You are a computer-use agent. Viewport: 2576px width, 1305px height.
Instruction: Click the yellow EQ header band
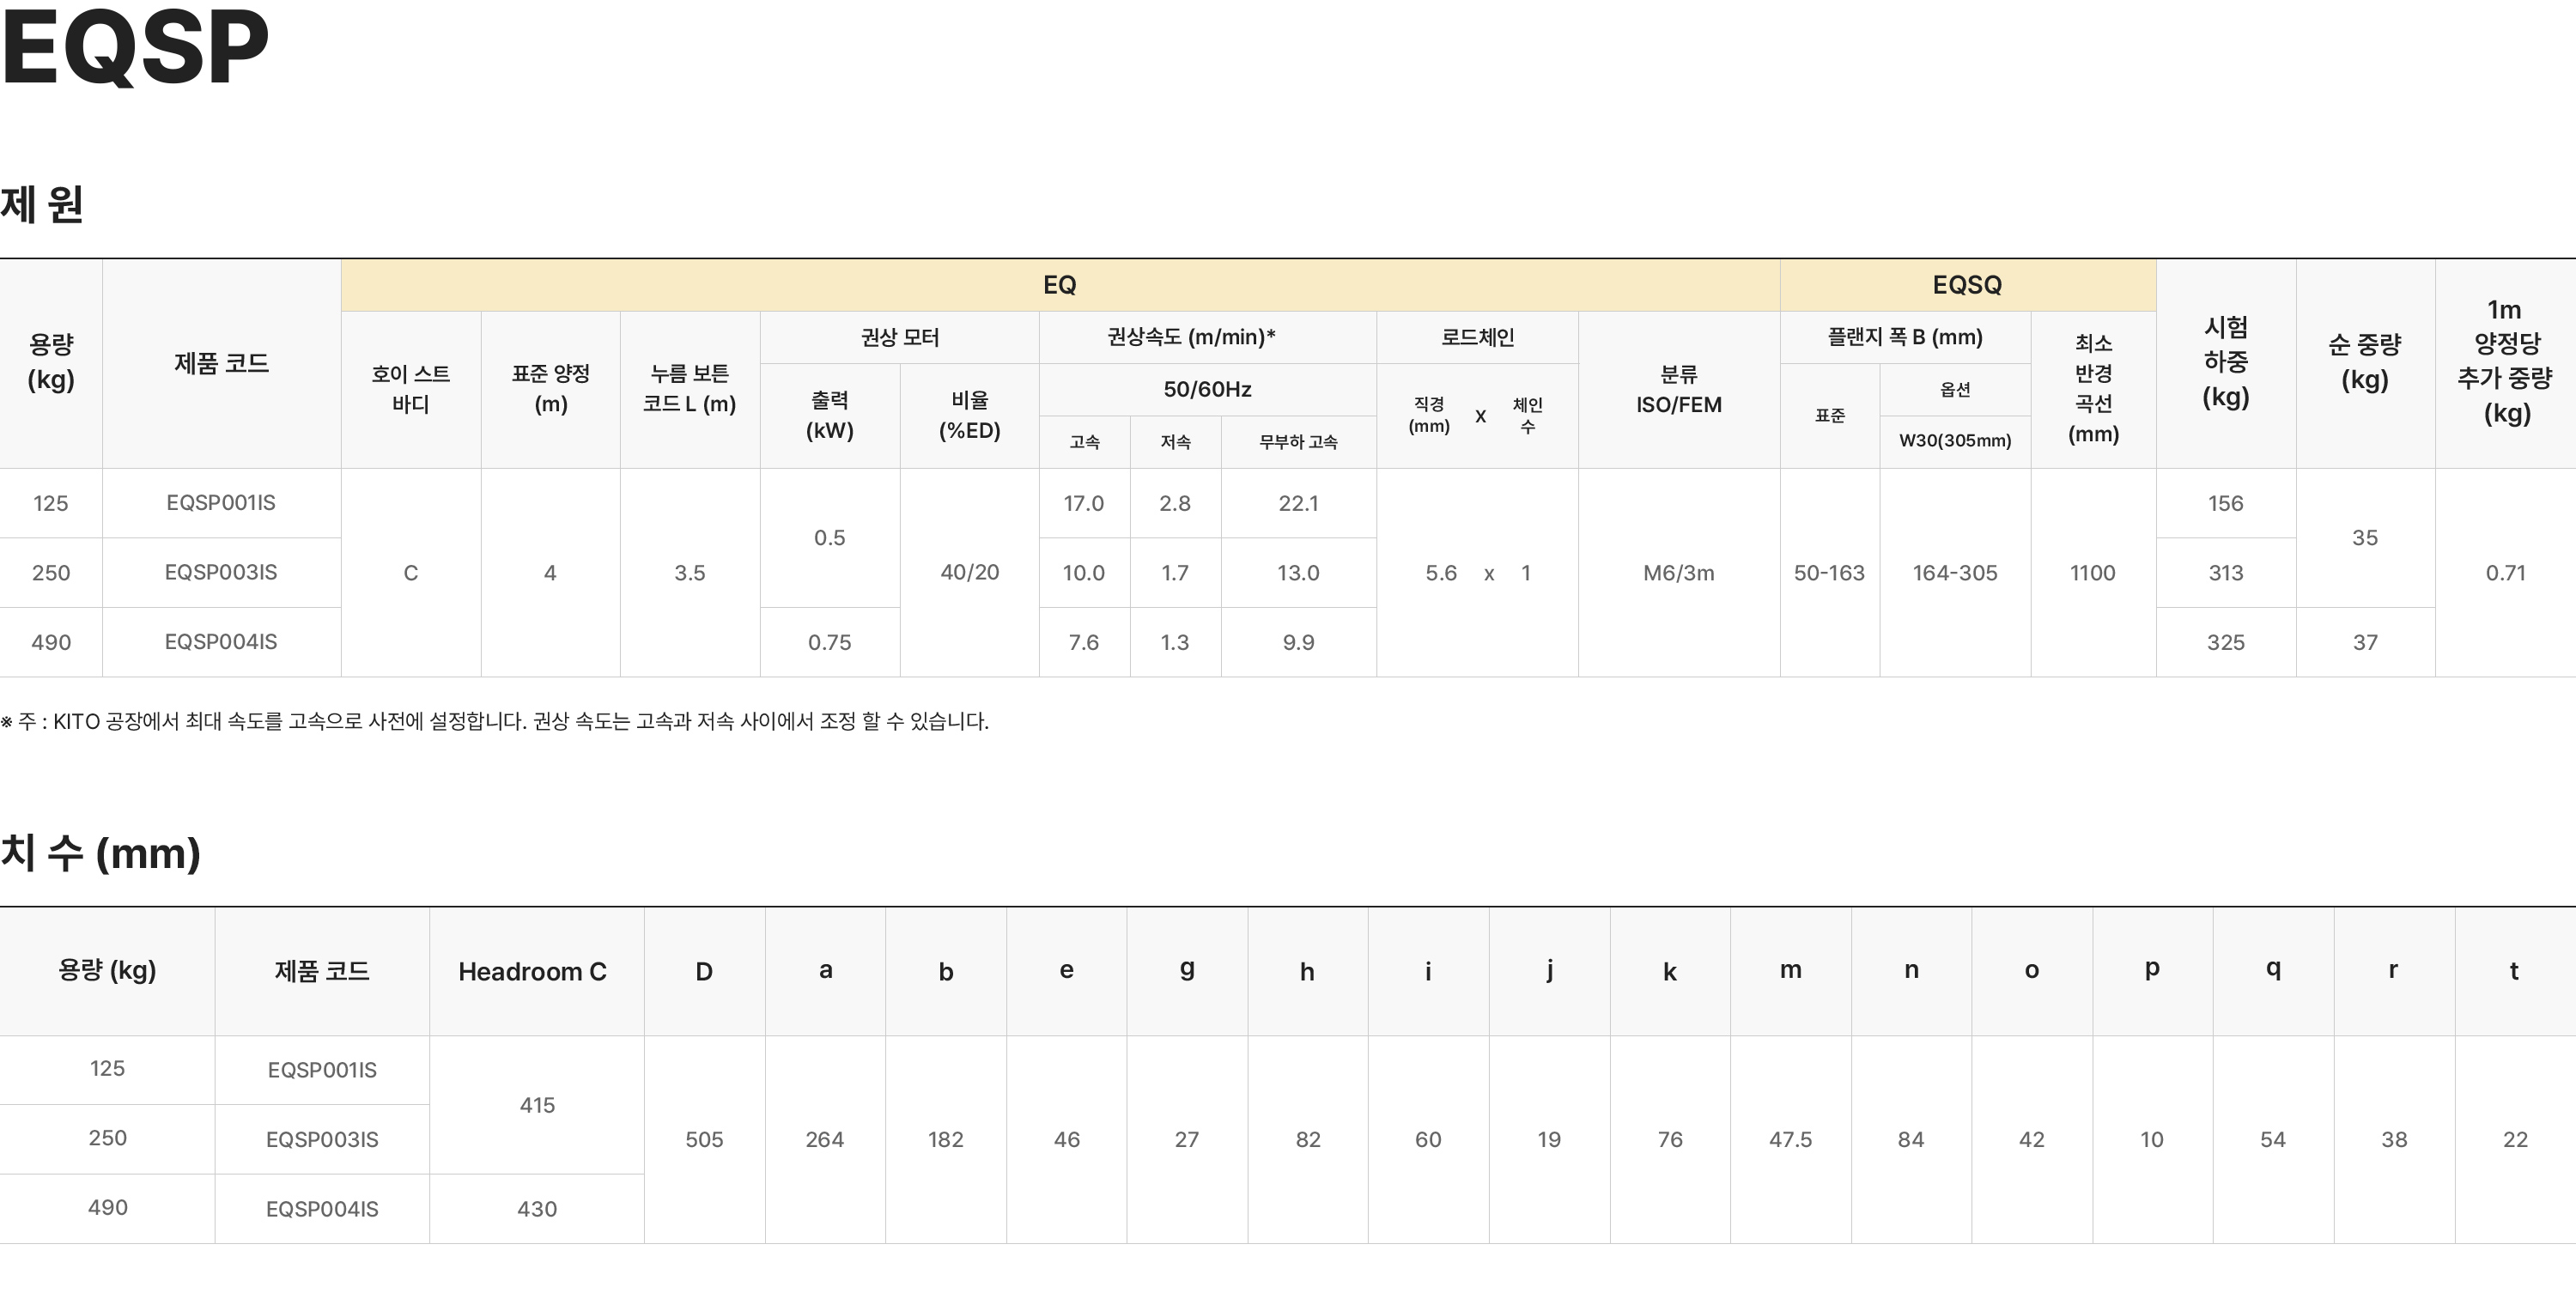(x=1059, y=285)
